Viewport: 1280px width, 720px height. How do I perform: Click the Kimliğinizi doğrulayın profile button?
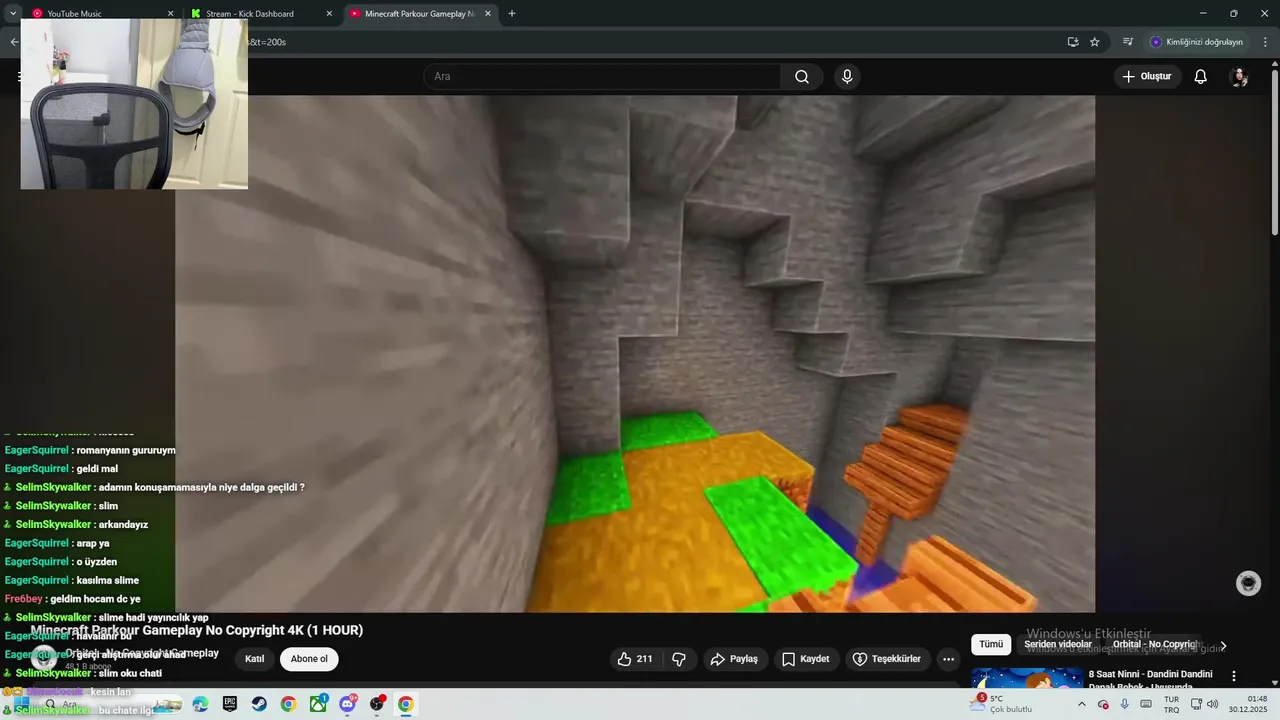tap(1197, 42)
